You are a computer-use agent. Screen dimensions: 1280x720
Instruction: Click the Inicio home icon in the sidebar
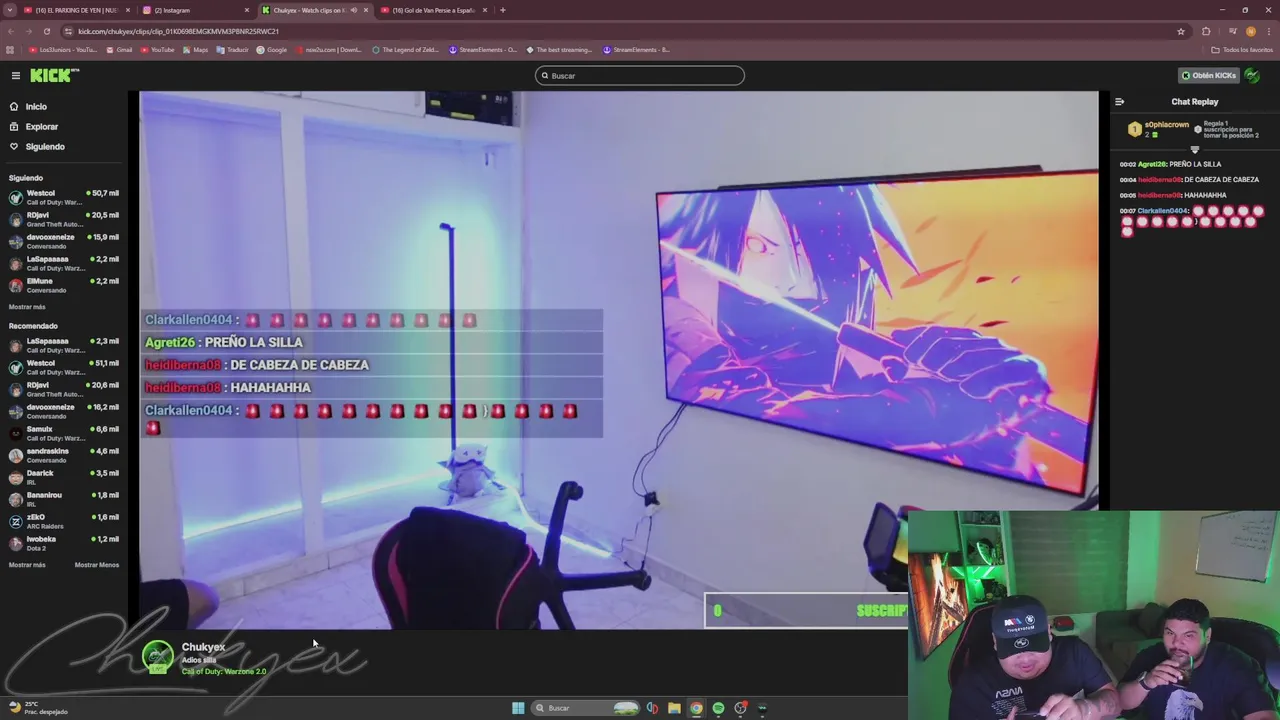coord(14,106)
